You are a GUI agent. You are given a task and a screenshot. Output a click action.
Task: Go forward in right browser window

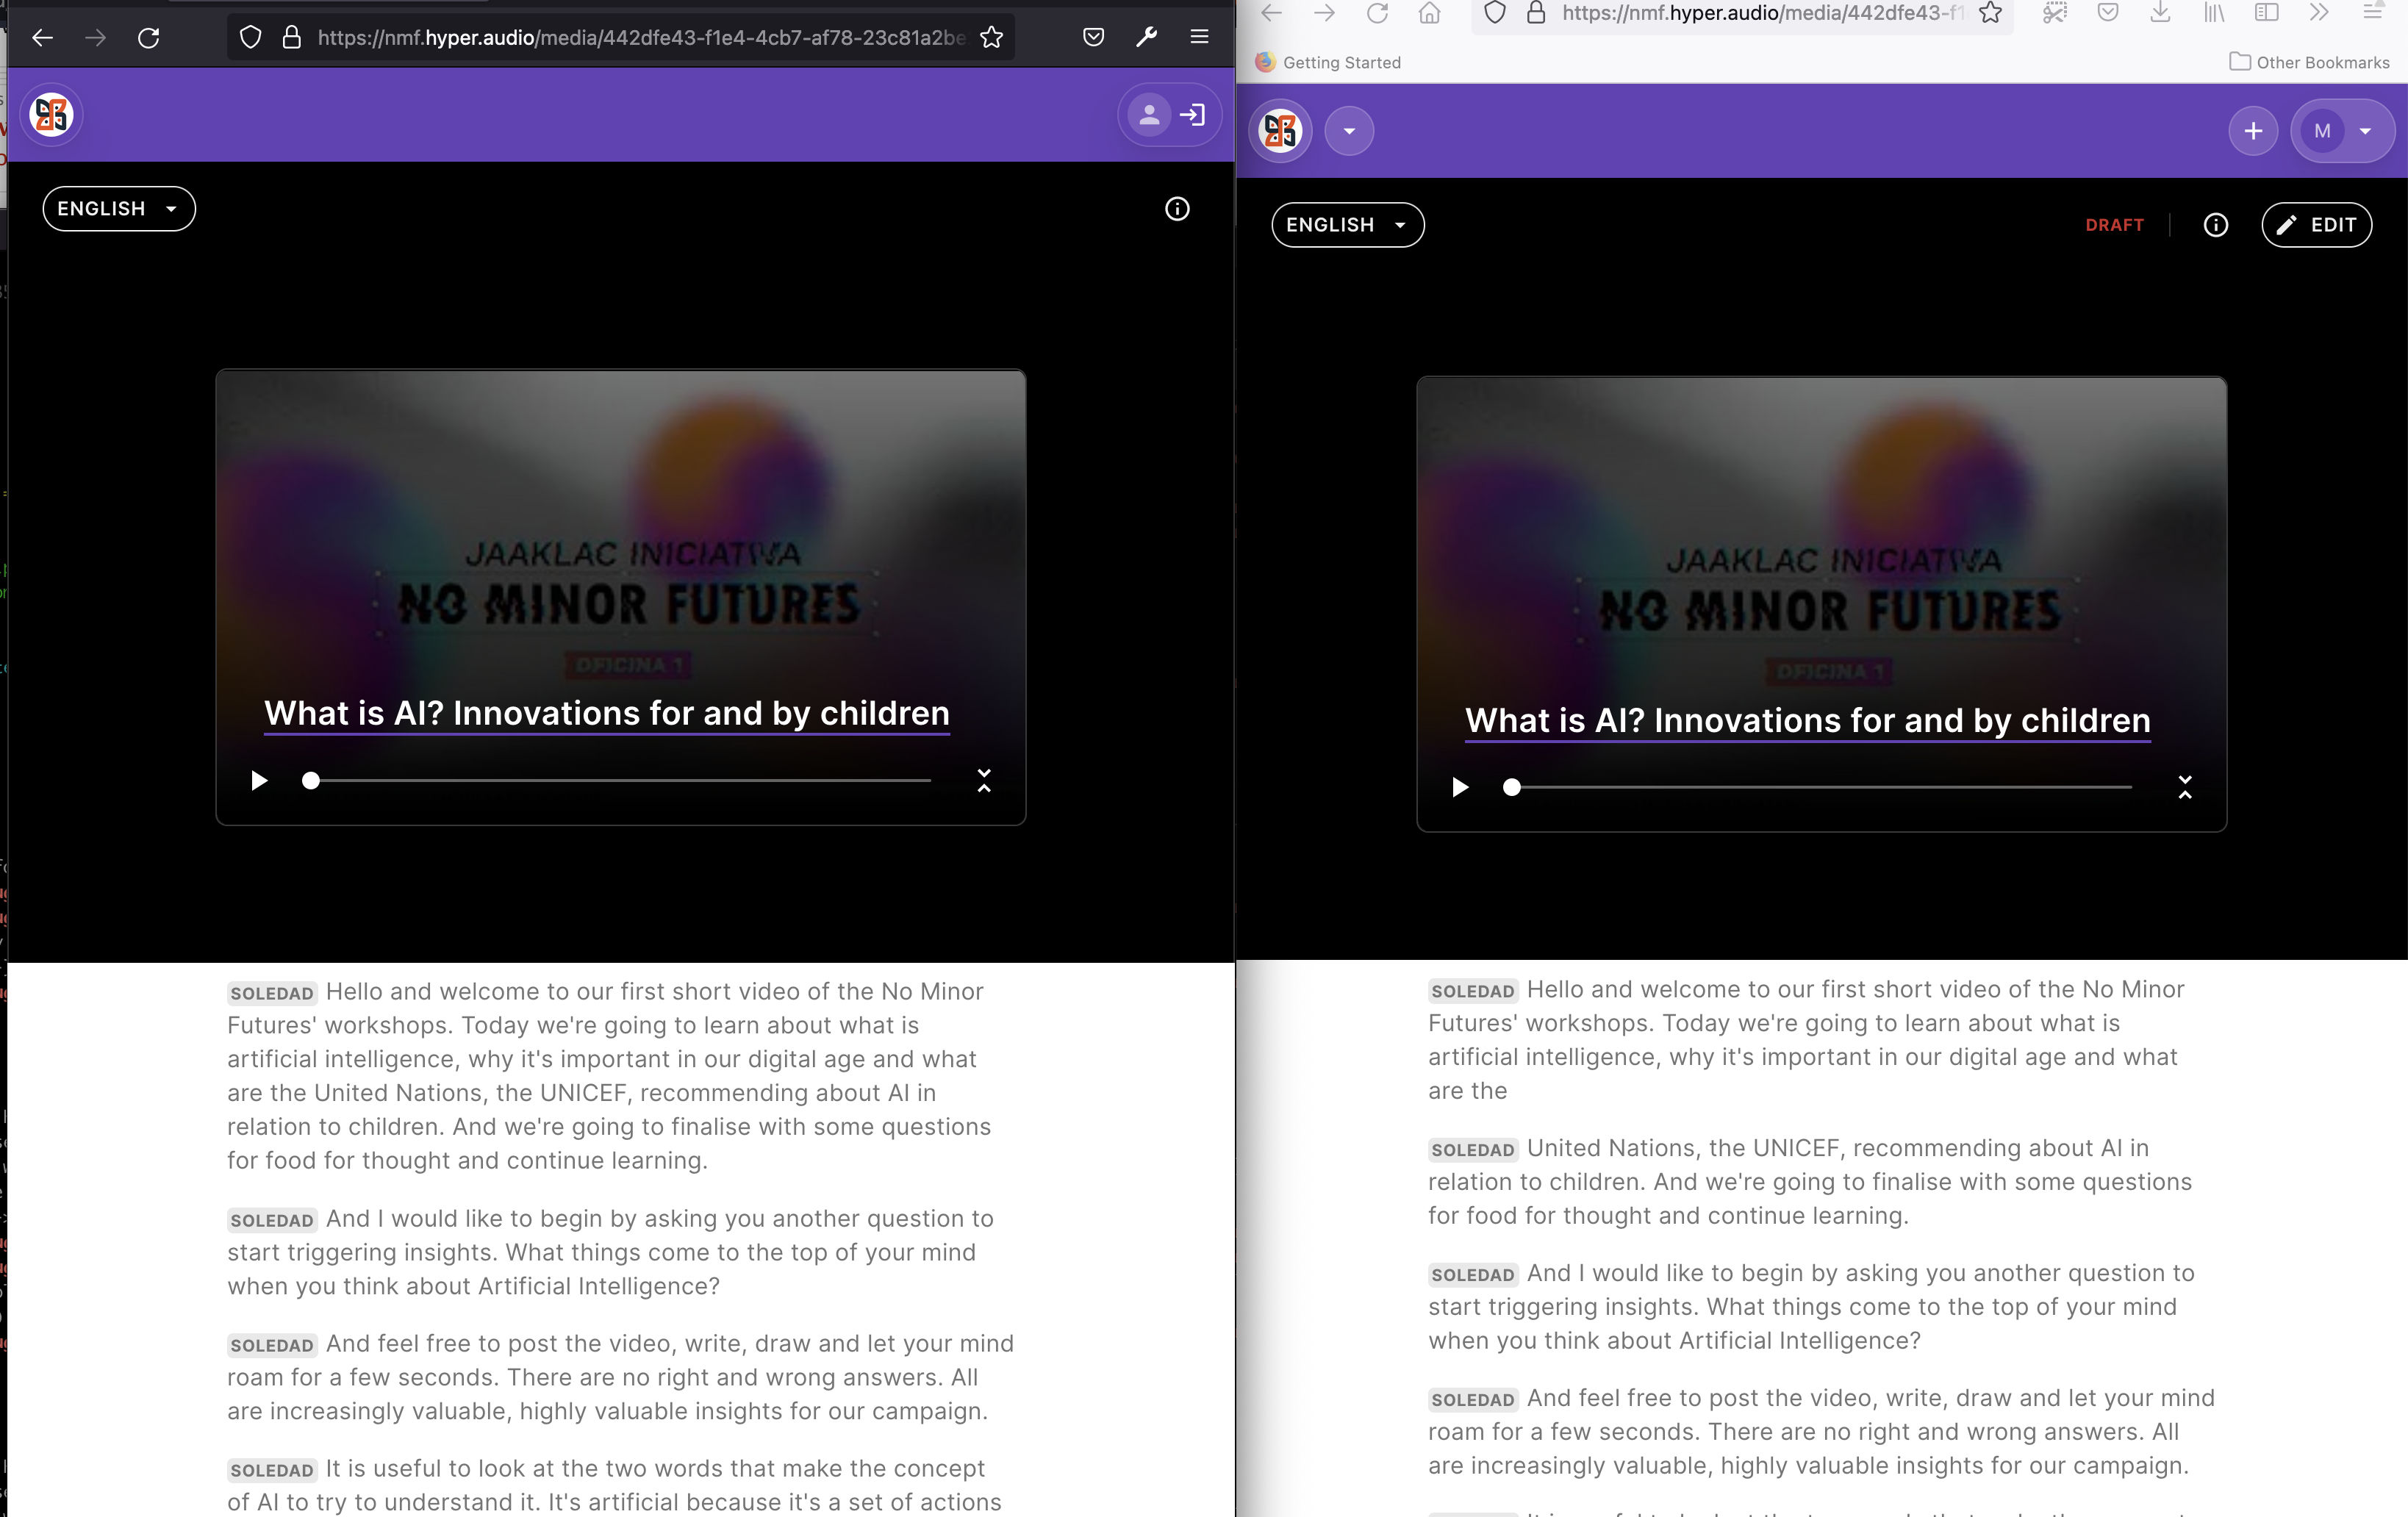click(x=1324, y=13)
